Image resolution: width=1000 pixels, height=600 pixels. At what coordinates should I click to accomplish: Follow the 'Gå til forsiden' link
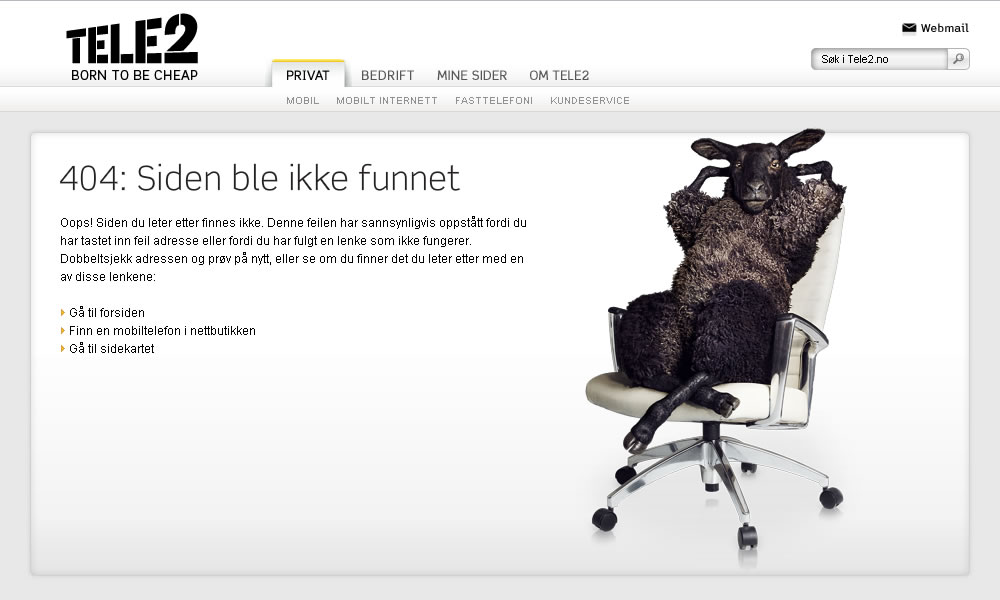pyautogui.click(x=107, y=312)
